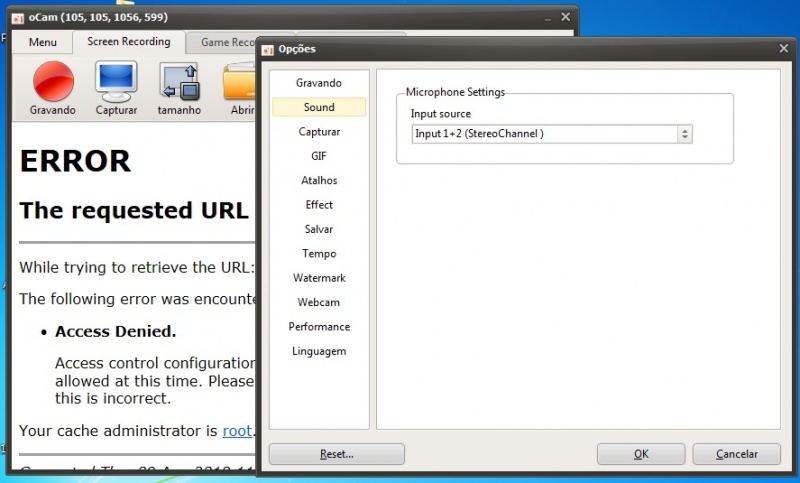Open the Game Recording tab
Viewport: 800px width, 483px height.
click(x=228, y=43)
